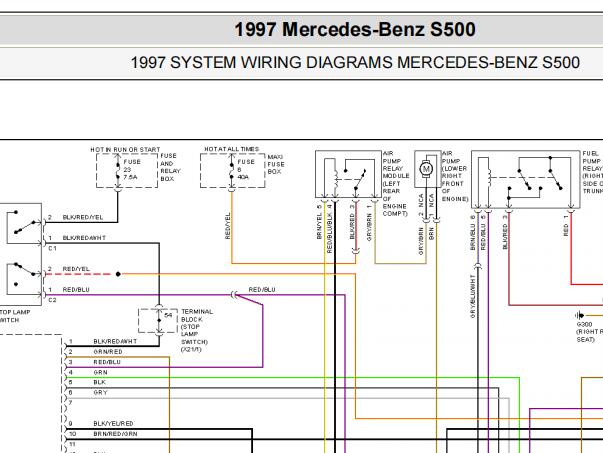
Task: Click the 'C2' connector label
Action: [x=52, y=300]
